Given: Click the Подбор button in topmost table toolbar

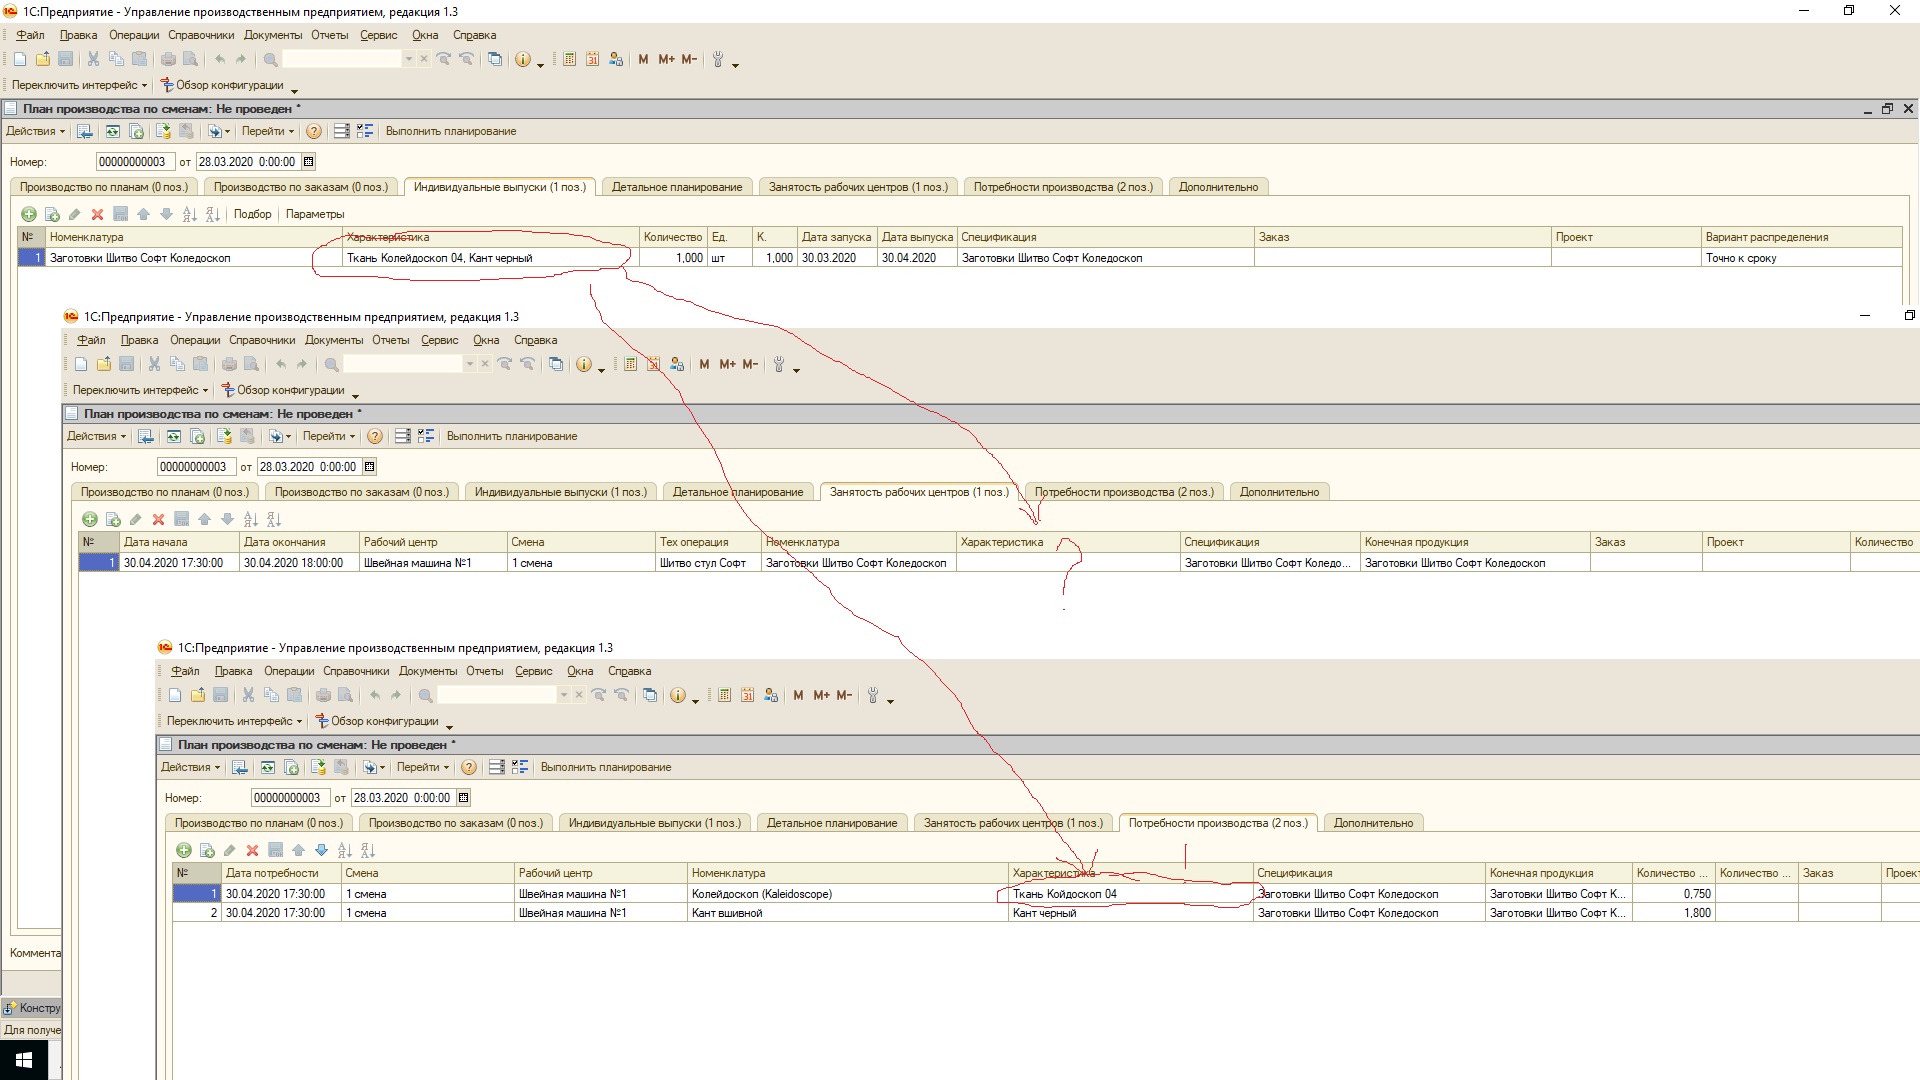Looking at the screenshot, I should (x=252, y=214).
